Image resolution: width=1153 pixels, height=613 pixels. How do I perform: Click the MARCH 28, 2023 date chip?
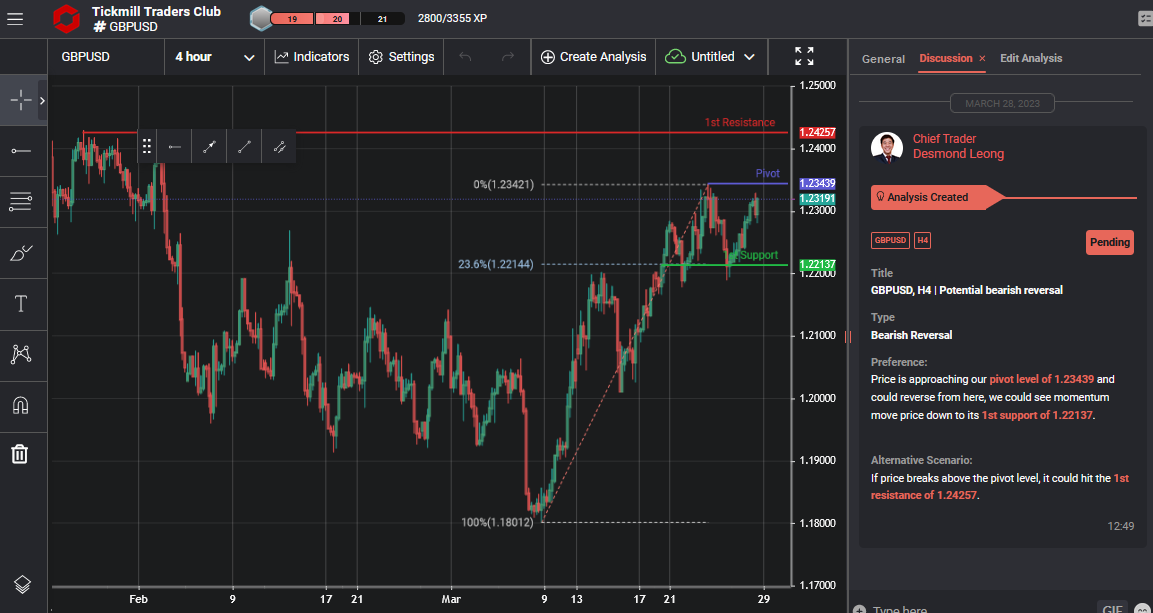1002,104
